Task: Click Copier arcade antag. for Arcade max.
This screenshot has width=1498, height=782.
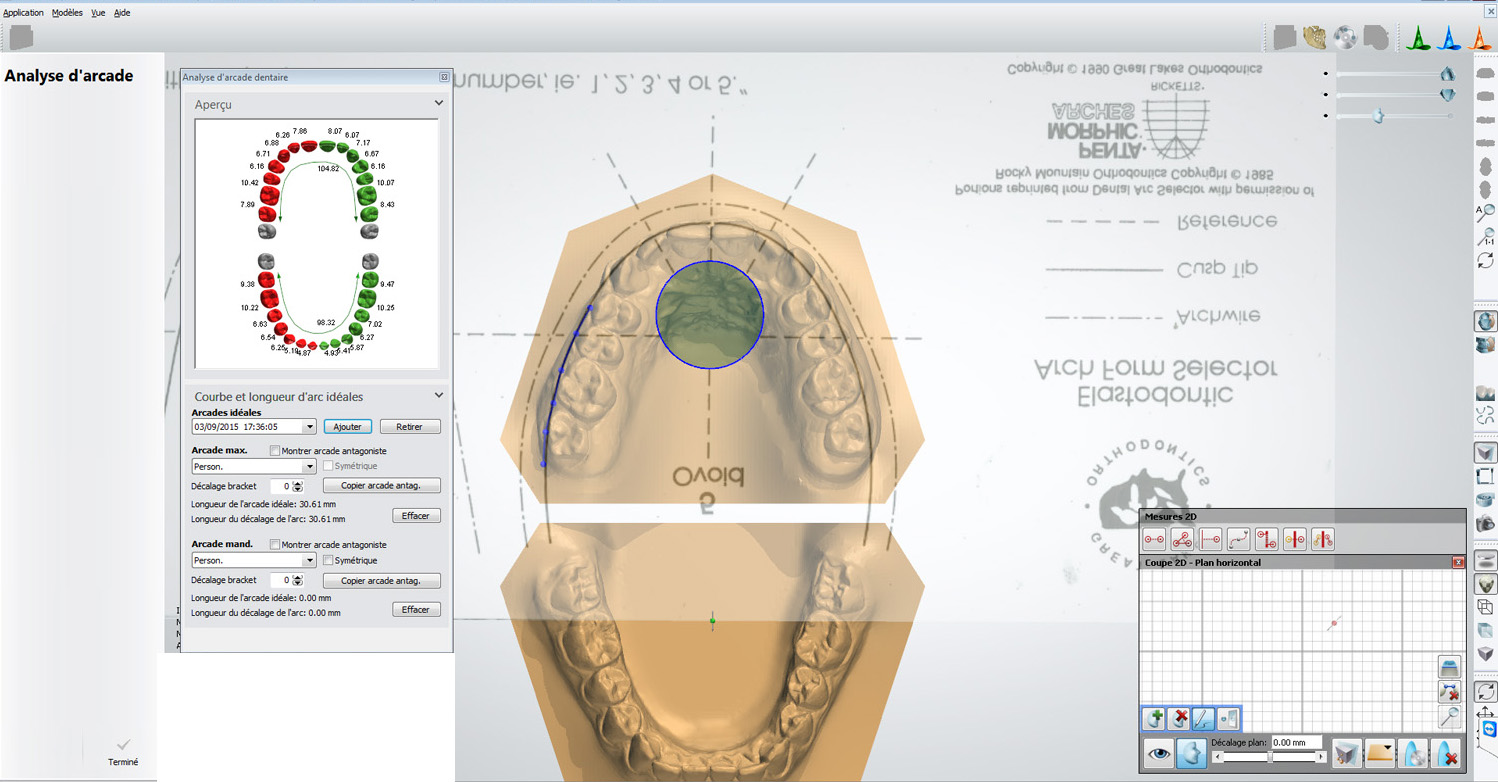Action: [x=381, y=486]
